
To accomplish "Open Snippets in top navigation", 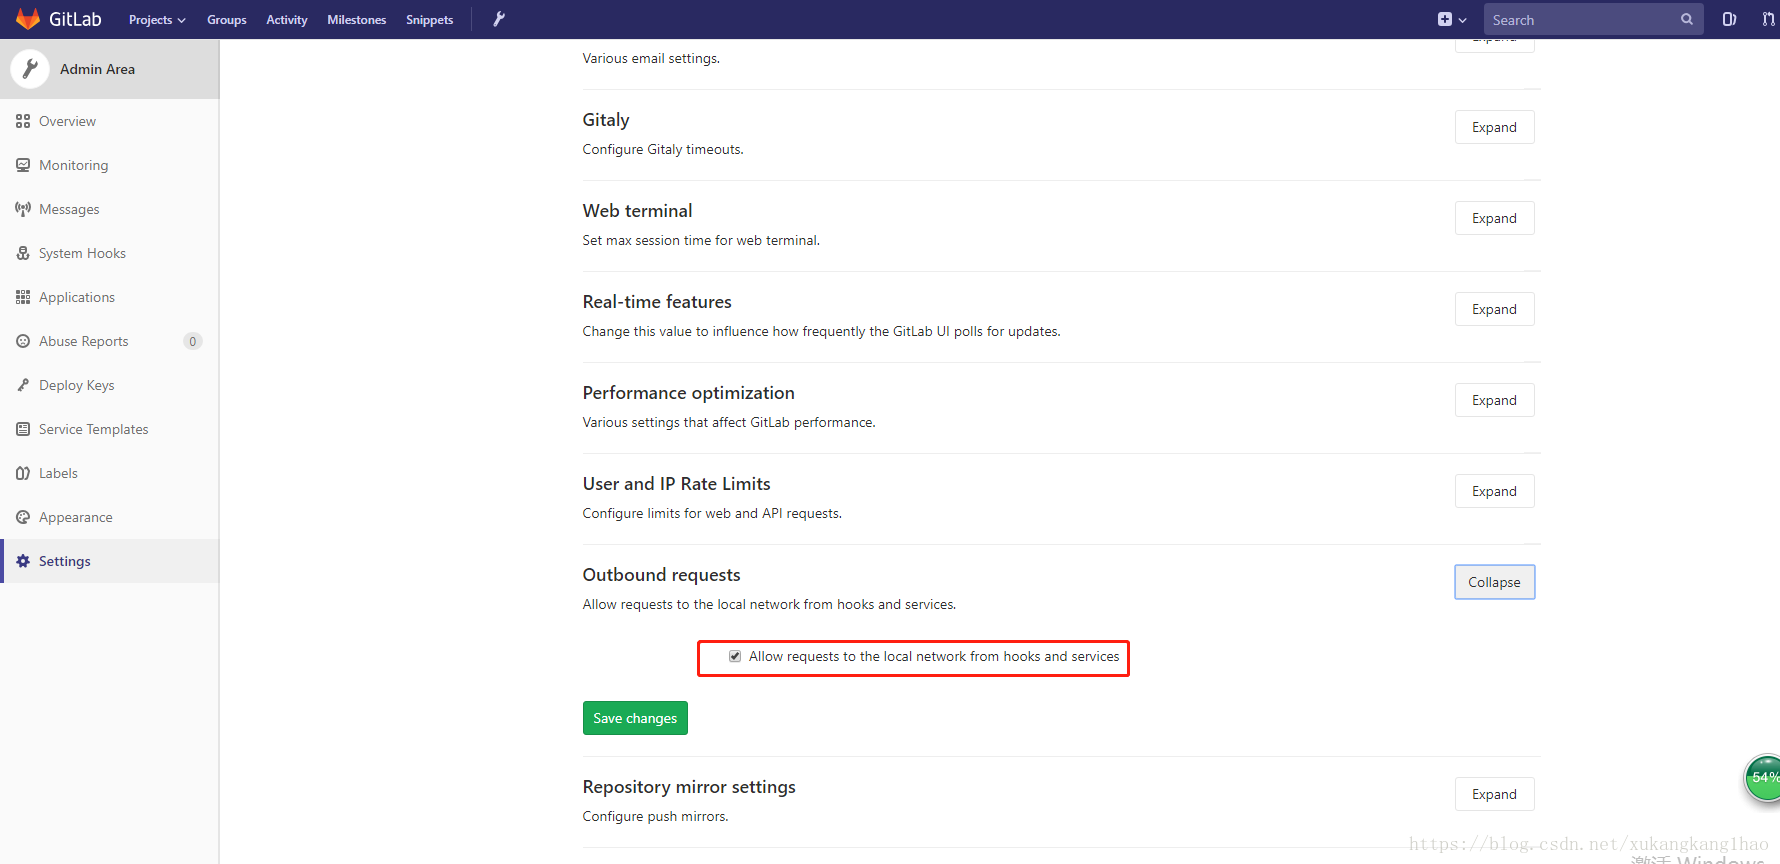I will 430,20.
